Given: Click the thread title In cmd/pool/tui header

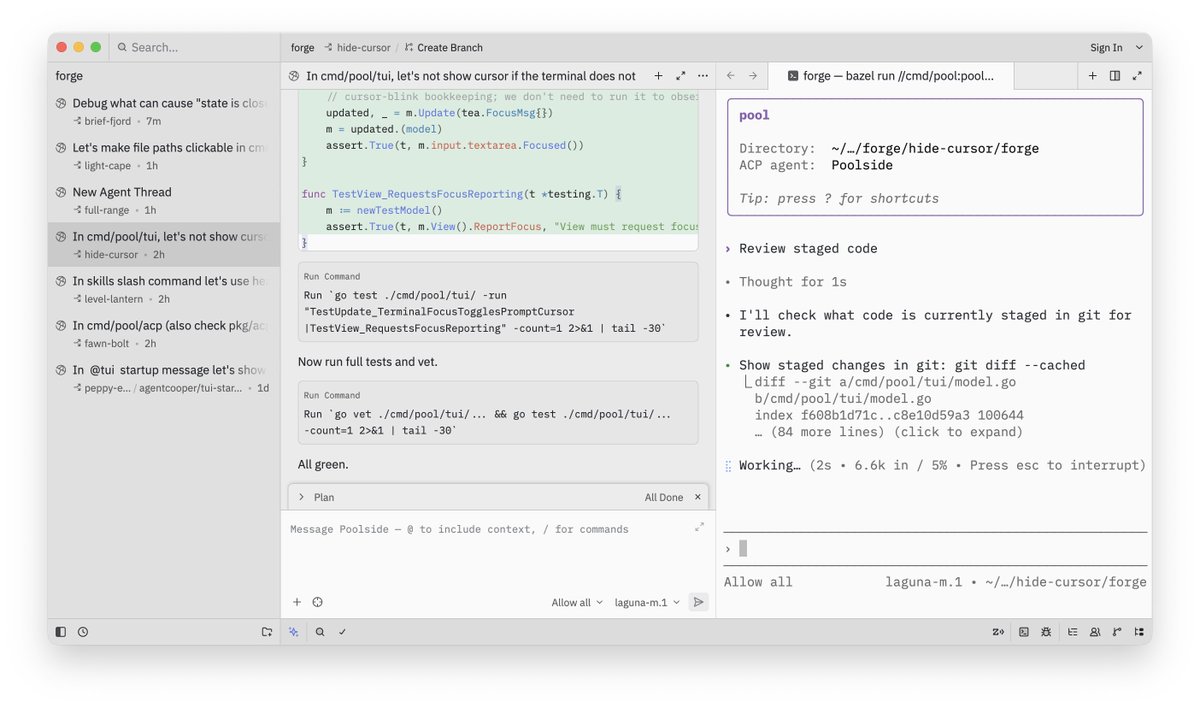Looking at the screenshot, I should pos(471,76).
